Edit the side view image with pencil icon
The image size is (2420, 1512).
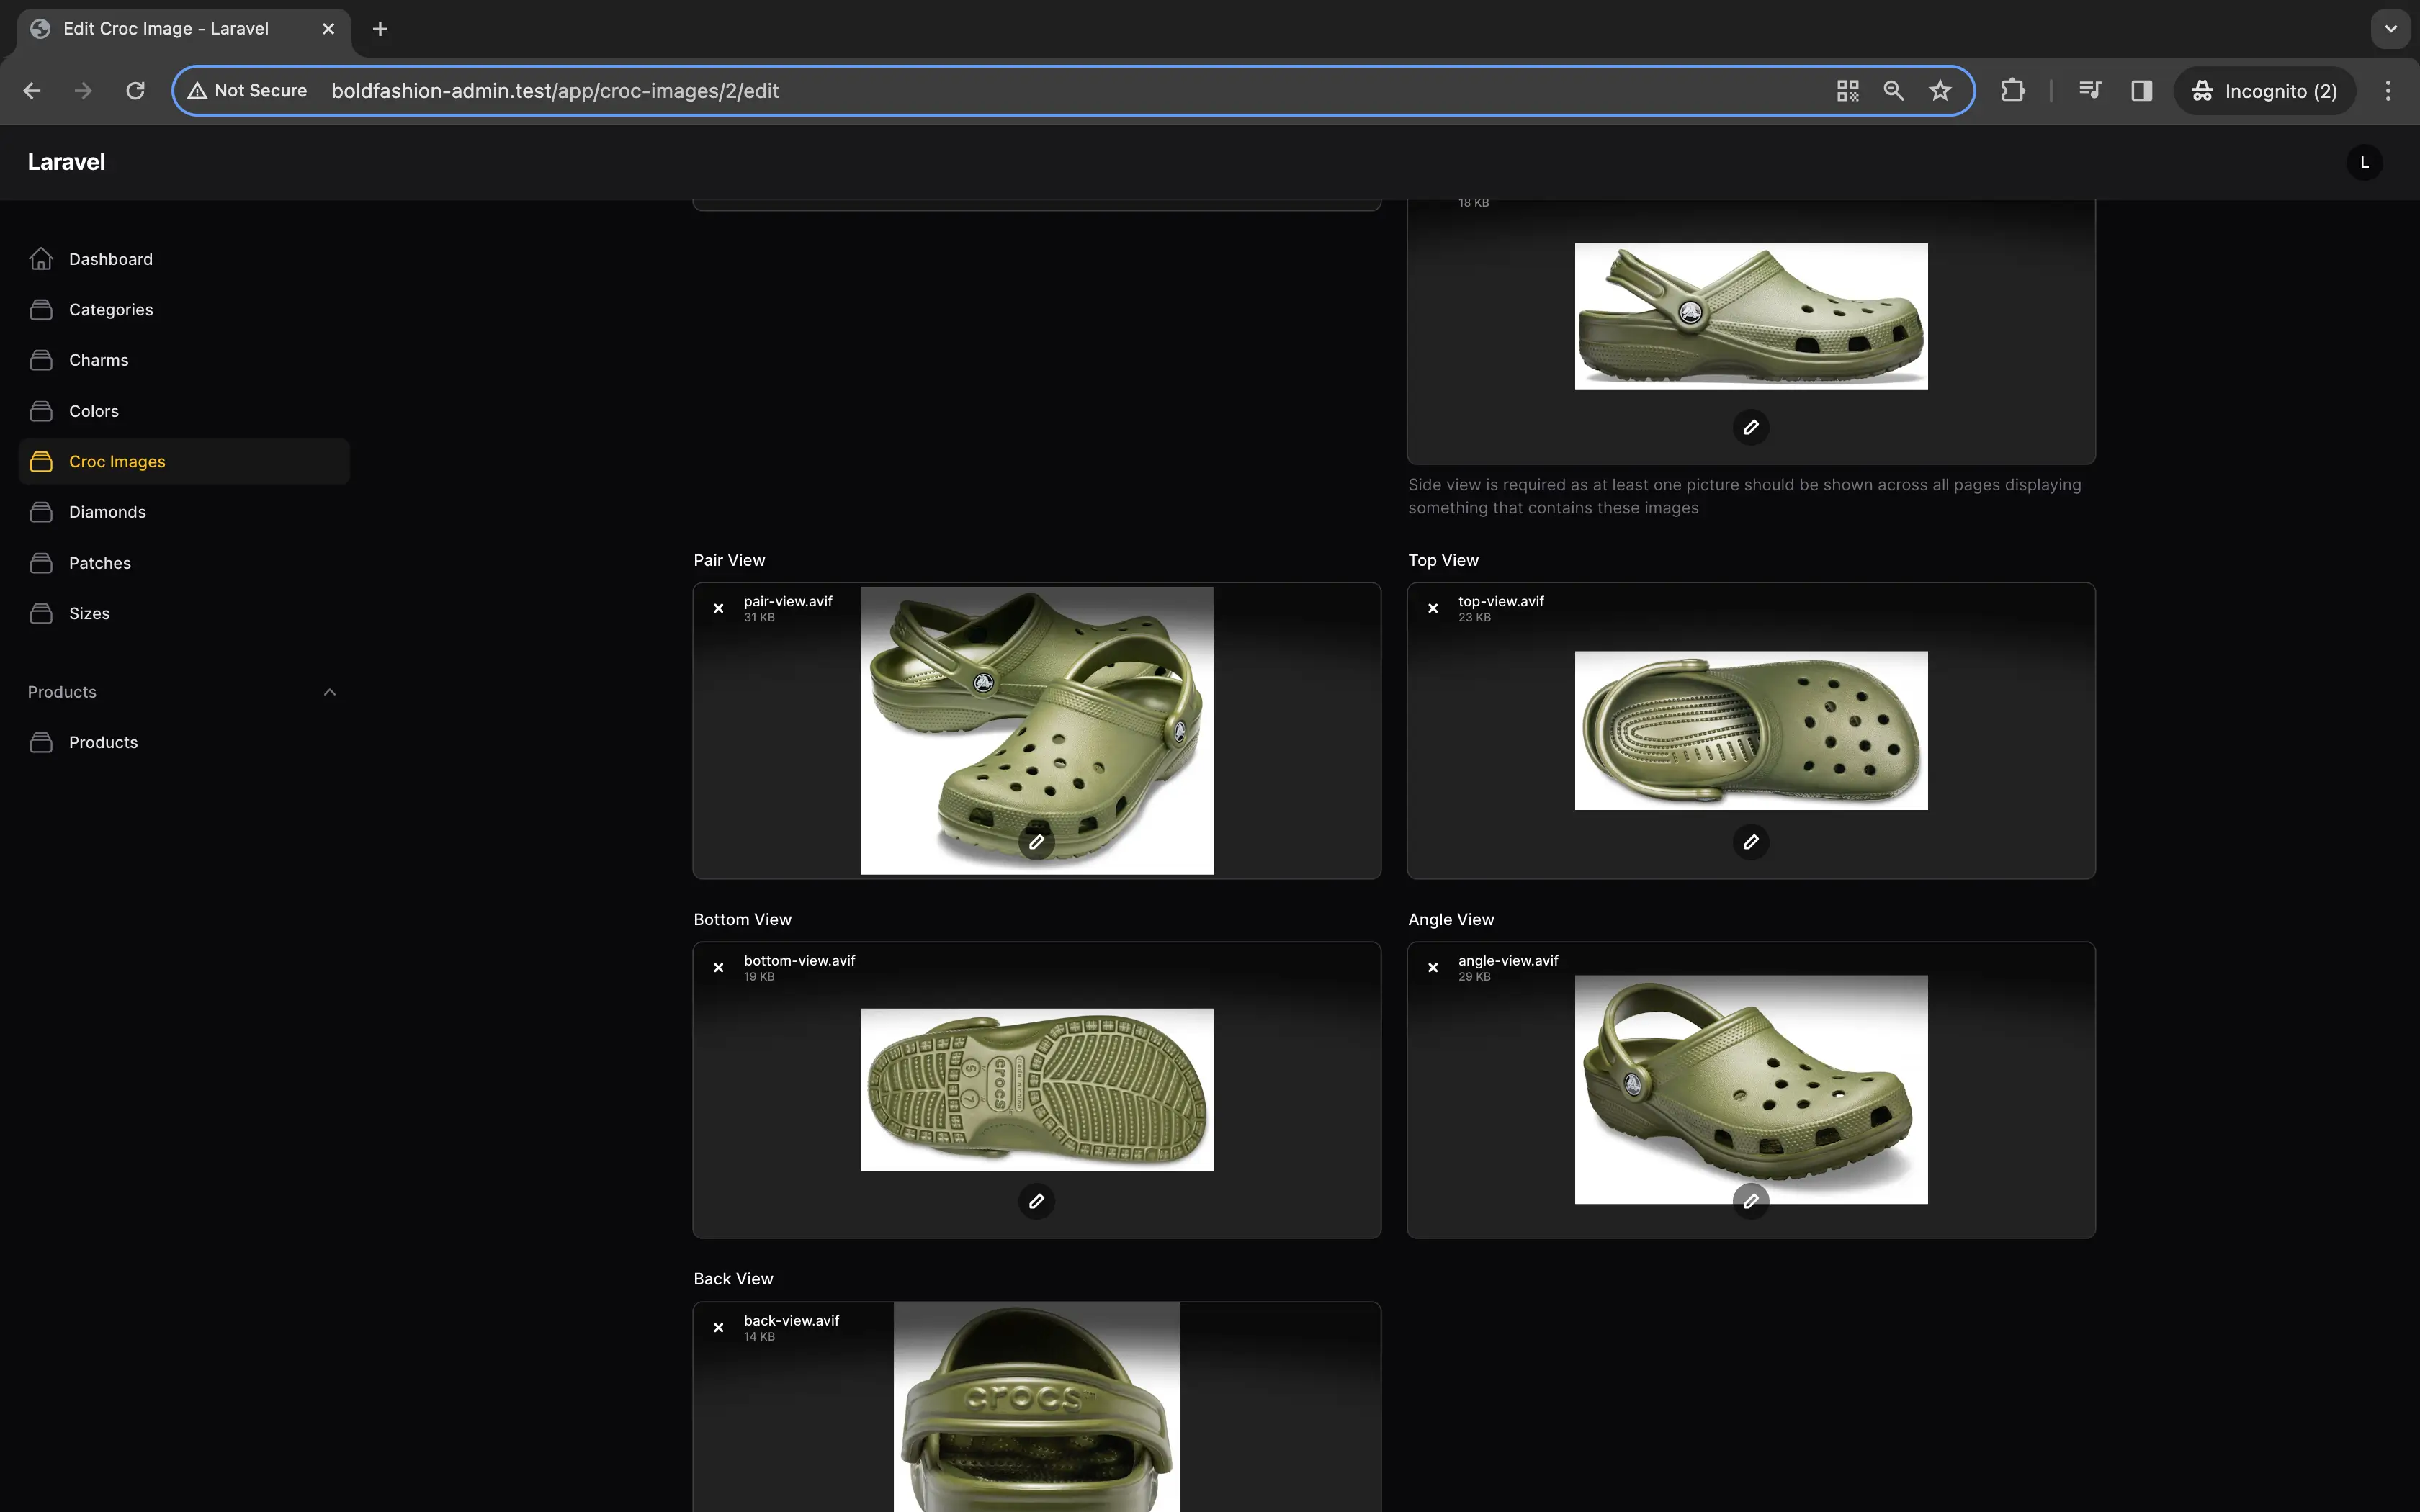[x=1751, y=427]
